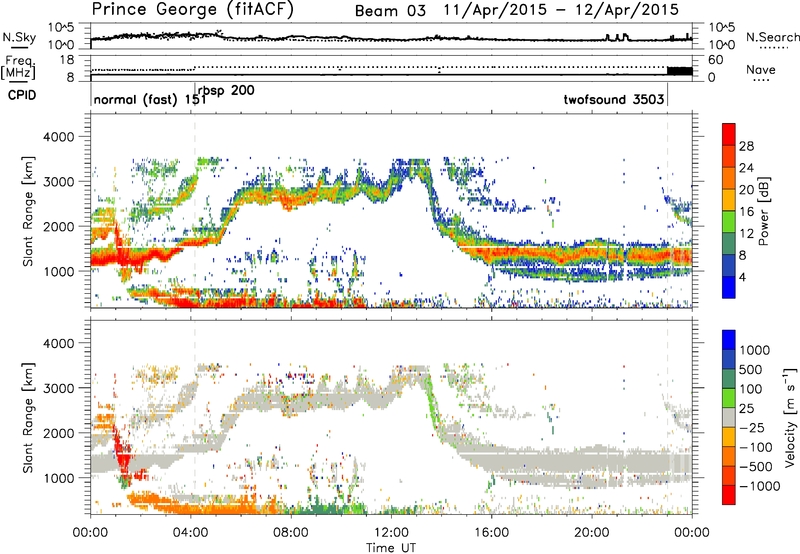The height and width of the screenshot is (554, 800).
Task: Click the red bottom segment of the Velocity colorbar
Action: pos(729,495)
